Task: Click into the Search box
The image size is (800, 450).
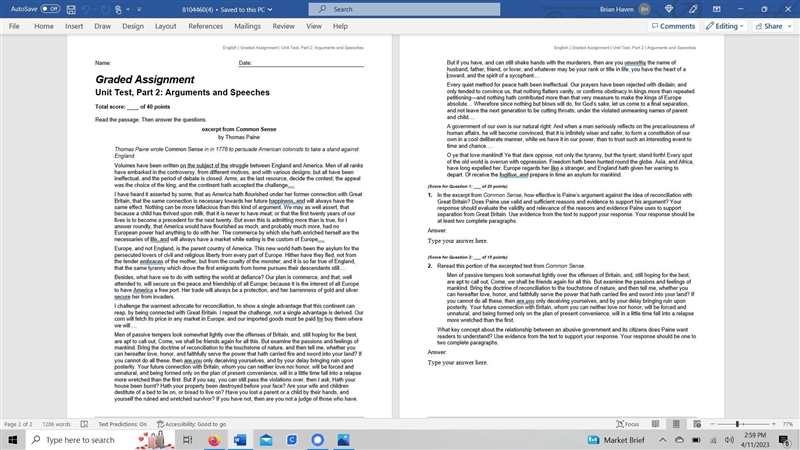Action: [404, 9]
